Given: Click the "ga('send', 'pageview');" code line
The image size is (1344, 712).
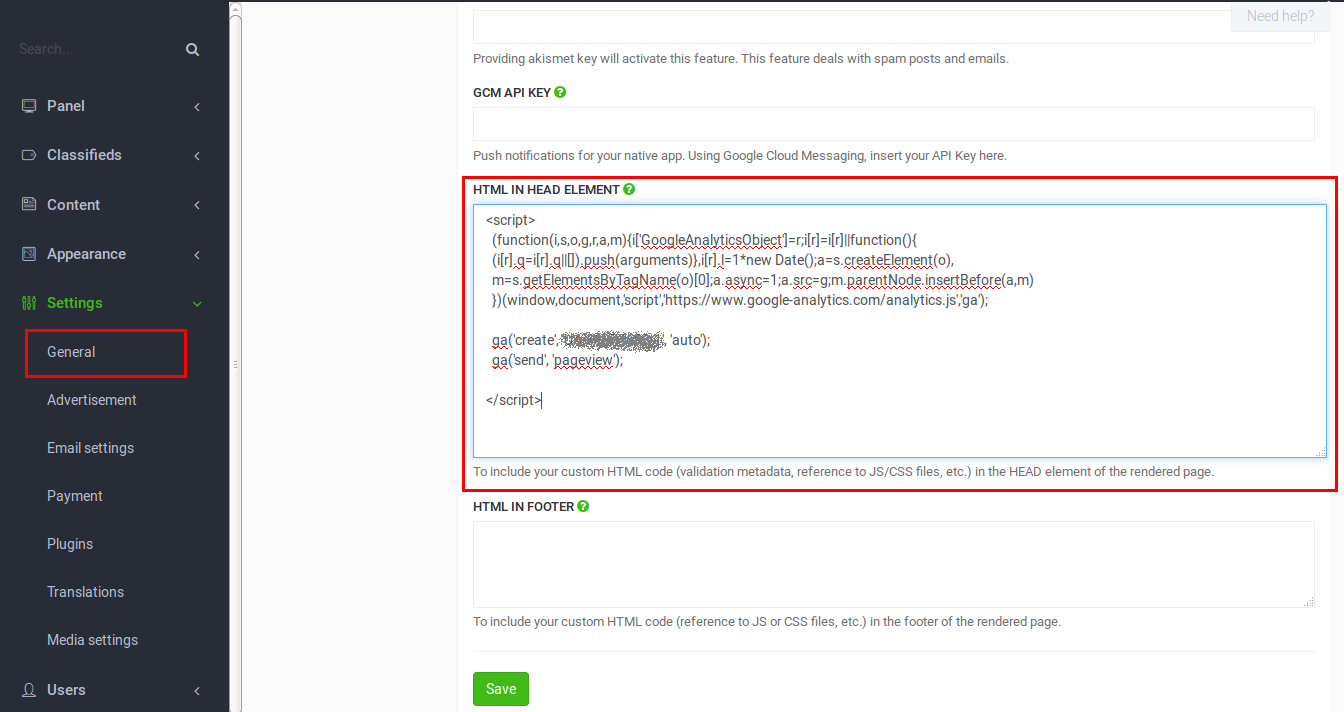Looking at the screenshot, I should 557,360.
